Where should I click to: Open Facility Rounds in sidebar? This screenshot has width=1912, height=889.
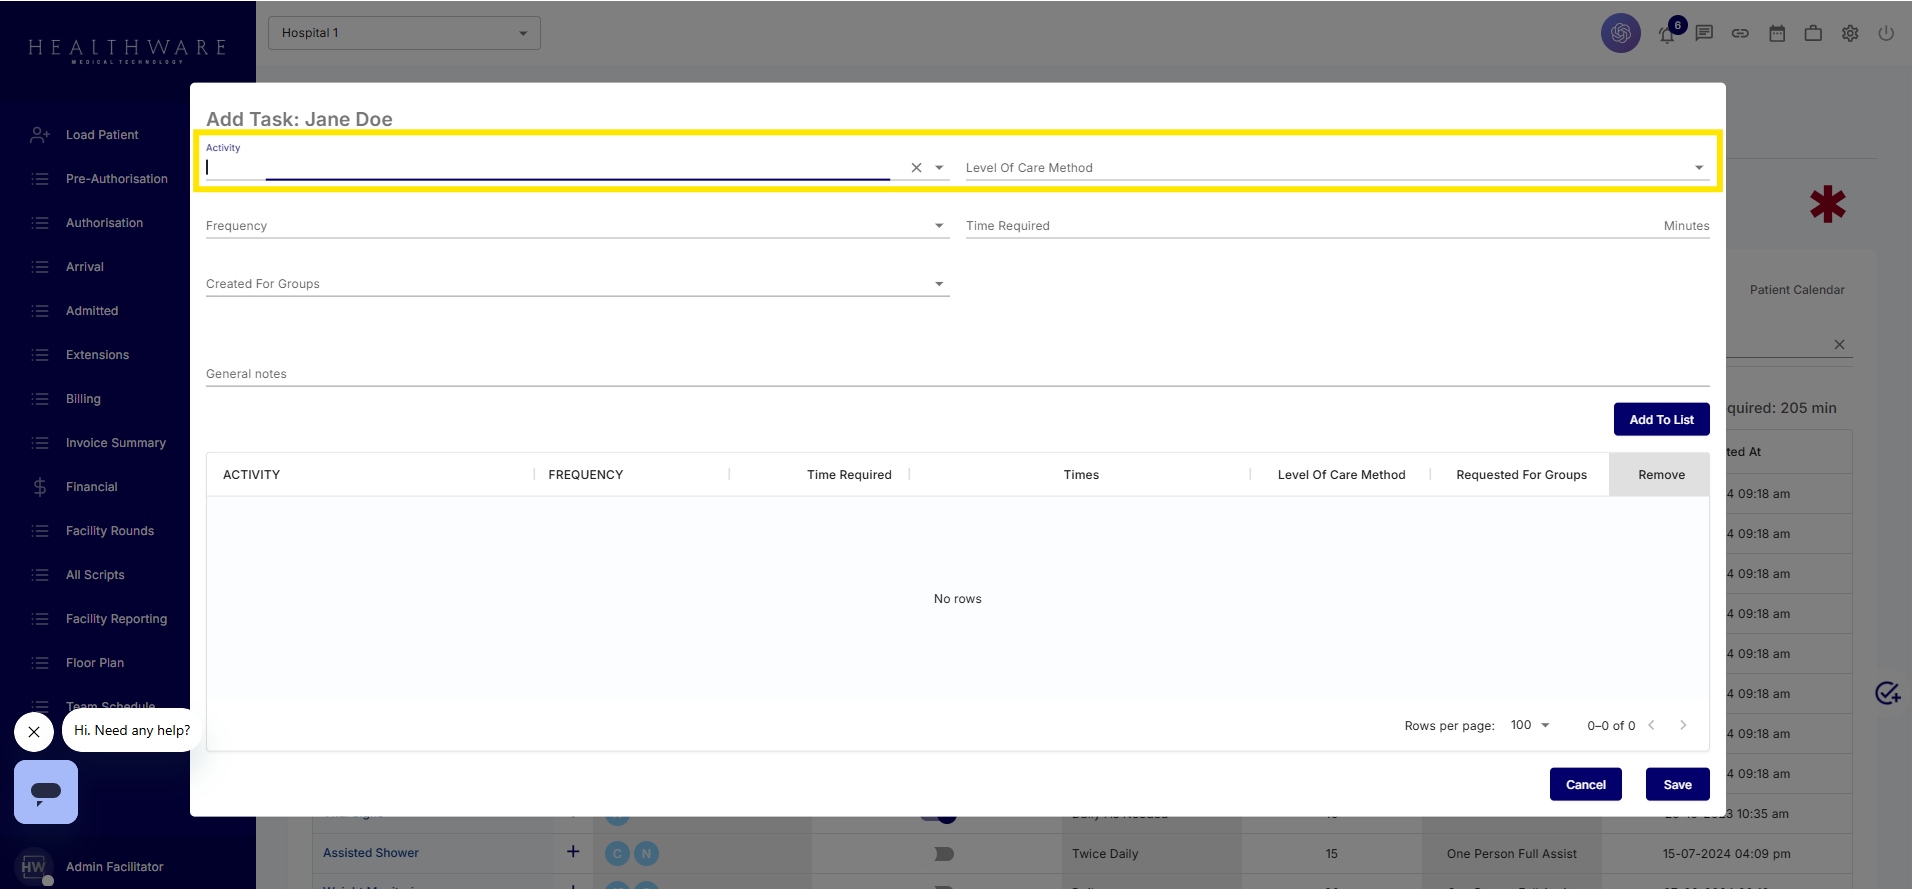(x=109, y=531)
